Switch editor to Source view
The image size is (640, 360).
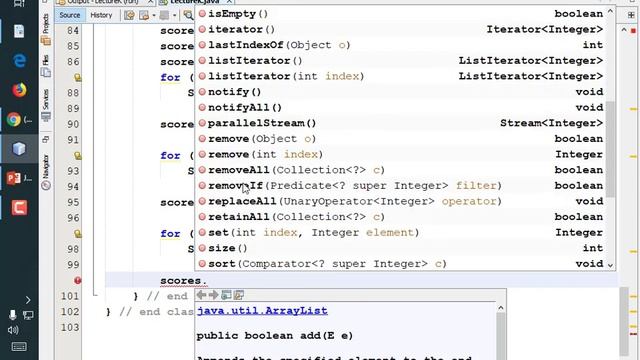point(70,15)
